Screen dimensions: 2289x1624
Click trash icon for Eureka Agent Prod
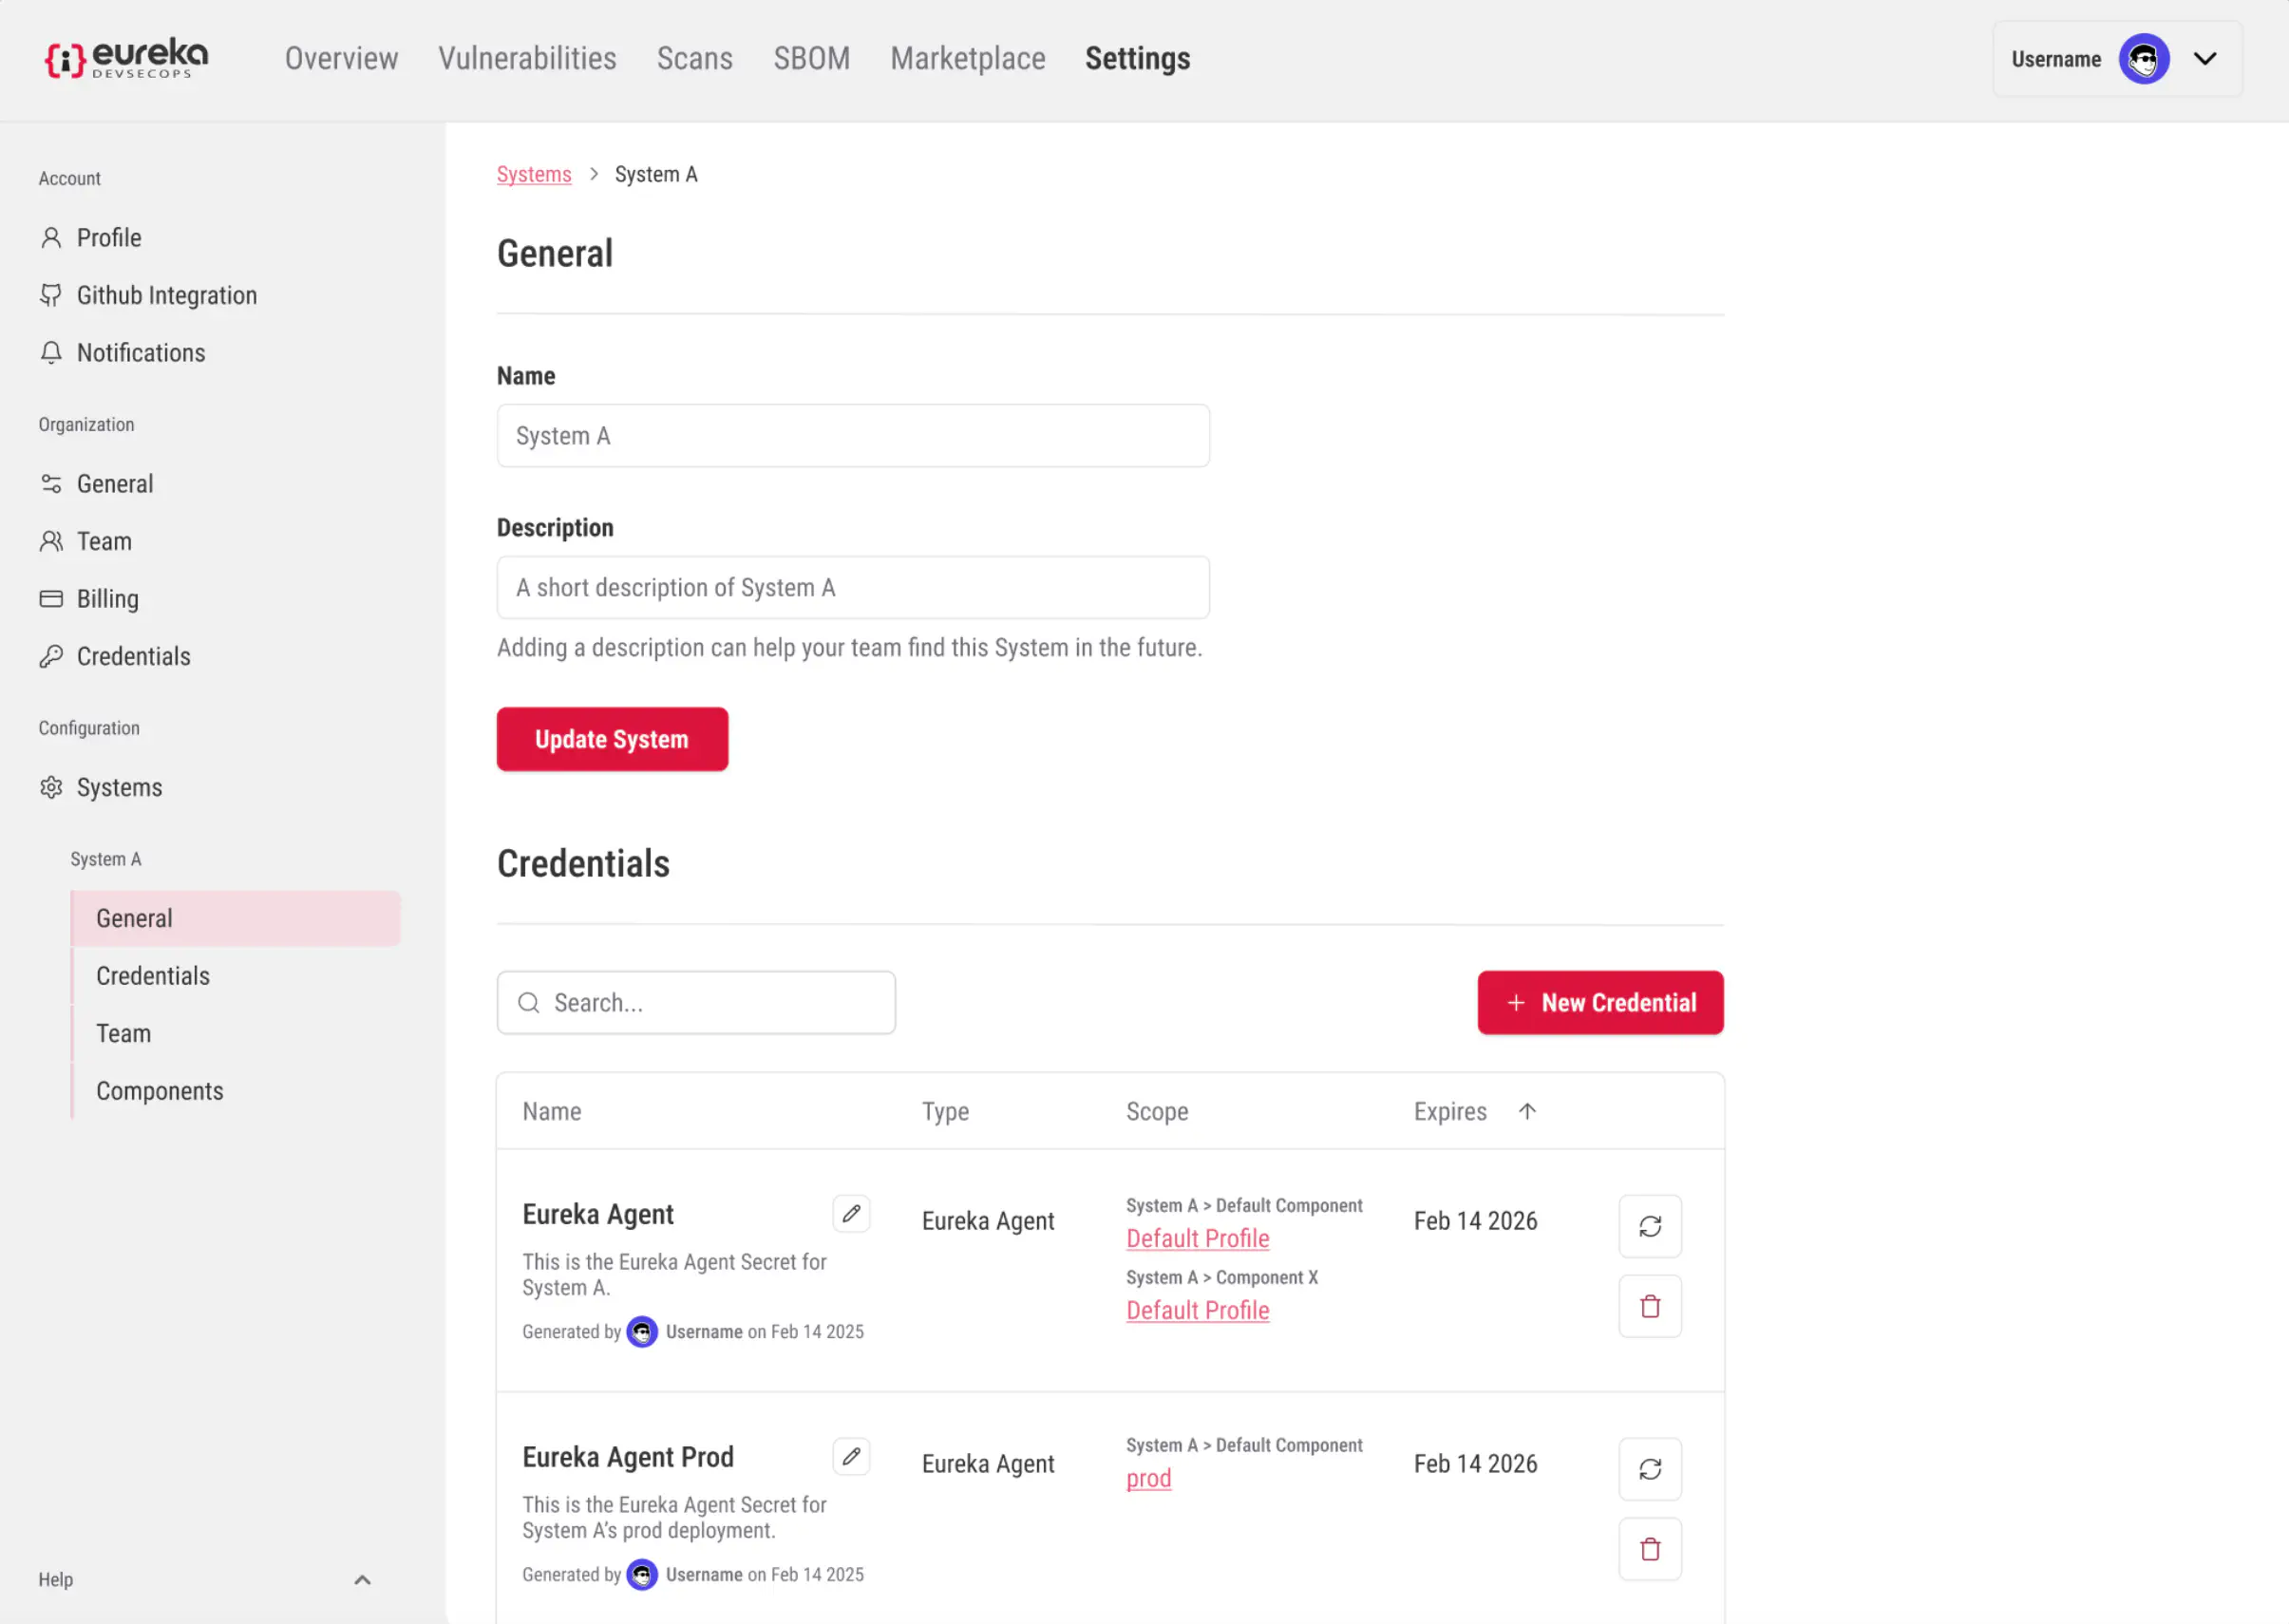click(1649, 1549)
